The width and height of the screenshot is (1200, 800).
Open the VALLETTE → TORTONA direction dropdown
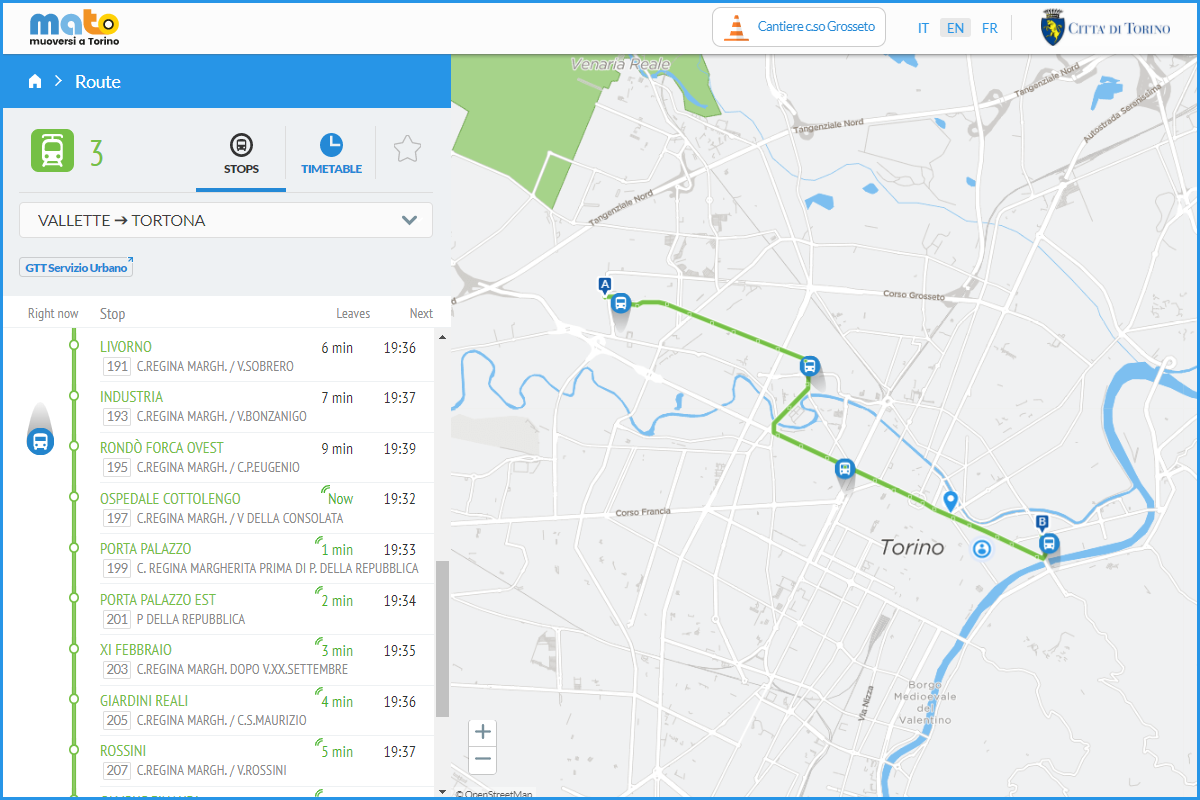click(x=226, y=221)
